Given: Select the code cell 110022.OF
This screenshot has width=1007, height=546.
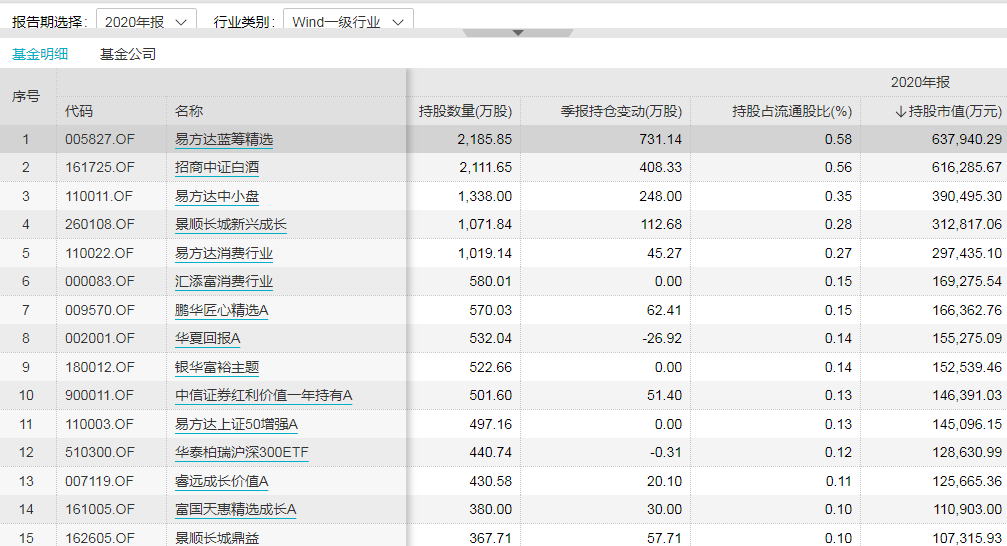Looking at the screenshot, I should point(100,254).
